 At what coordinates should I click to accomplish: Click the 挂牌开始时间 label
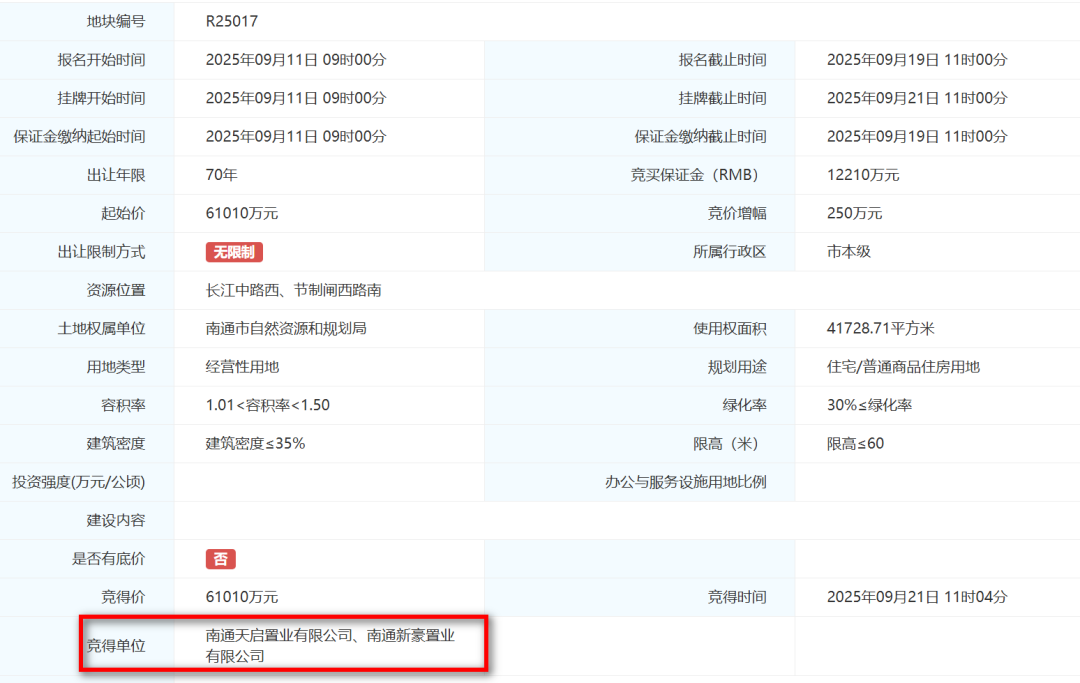coord(101,98)
